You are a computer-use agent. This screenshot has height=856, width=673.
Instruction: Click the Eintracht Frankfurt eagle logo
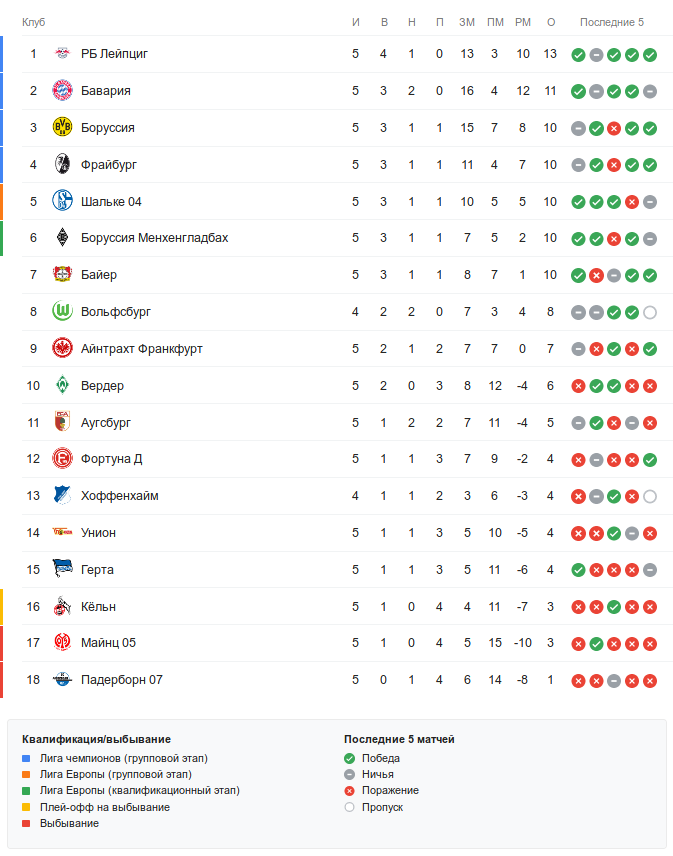click(x=62, y=348)
